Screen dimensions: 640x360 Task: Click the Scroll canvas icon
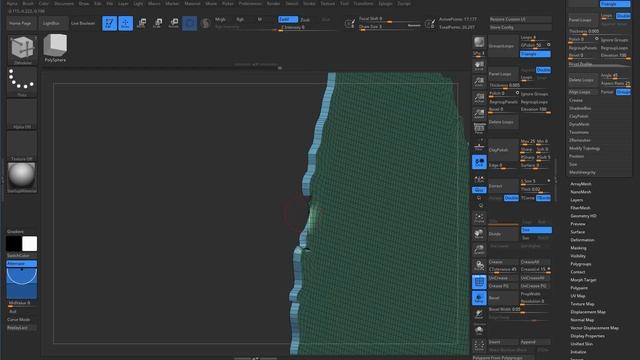pyautogui.click(x=479, y=66)
